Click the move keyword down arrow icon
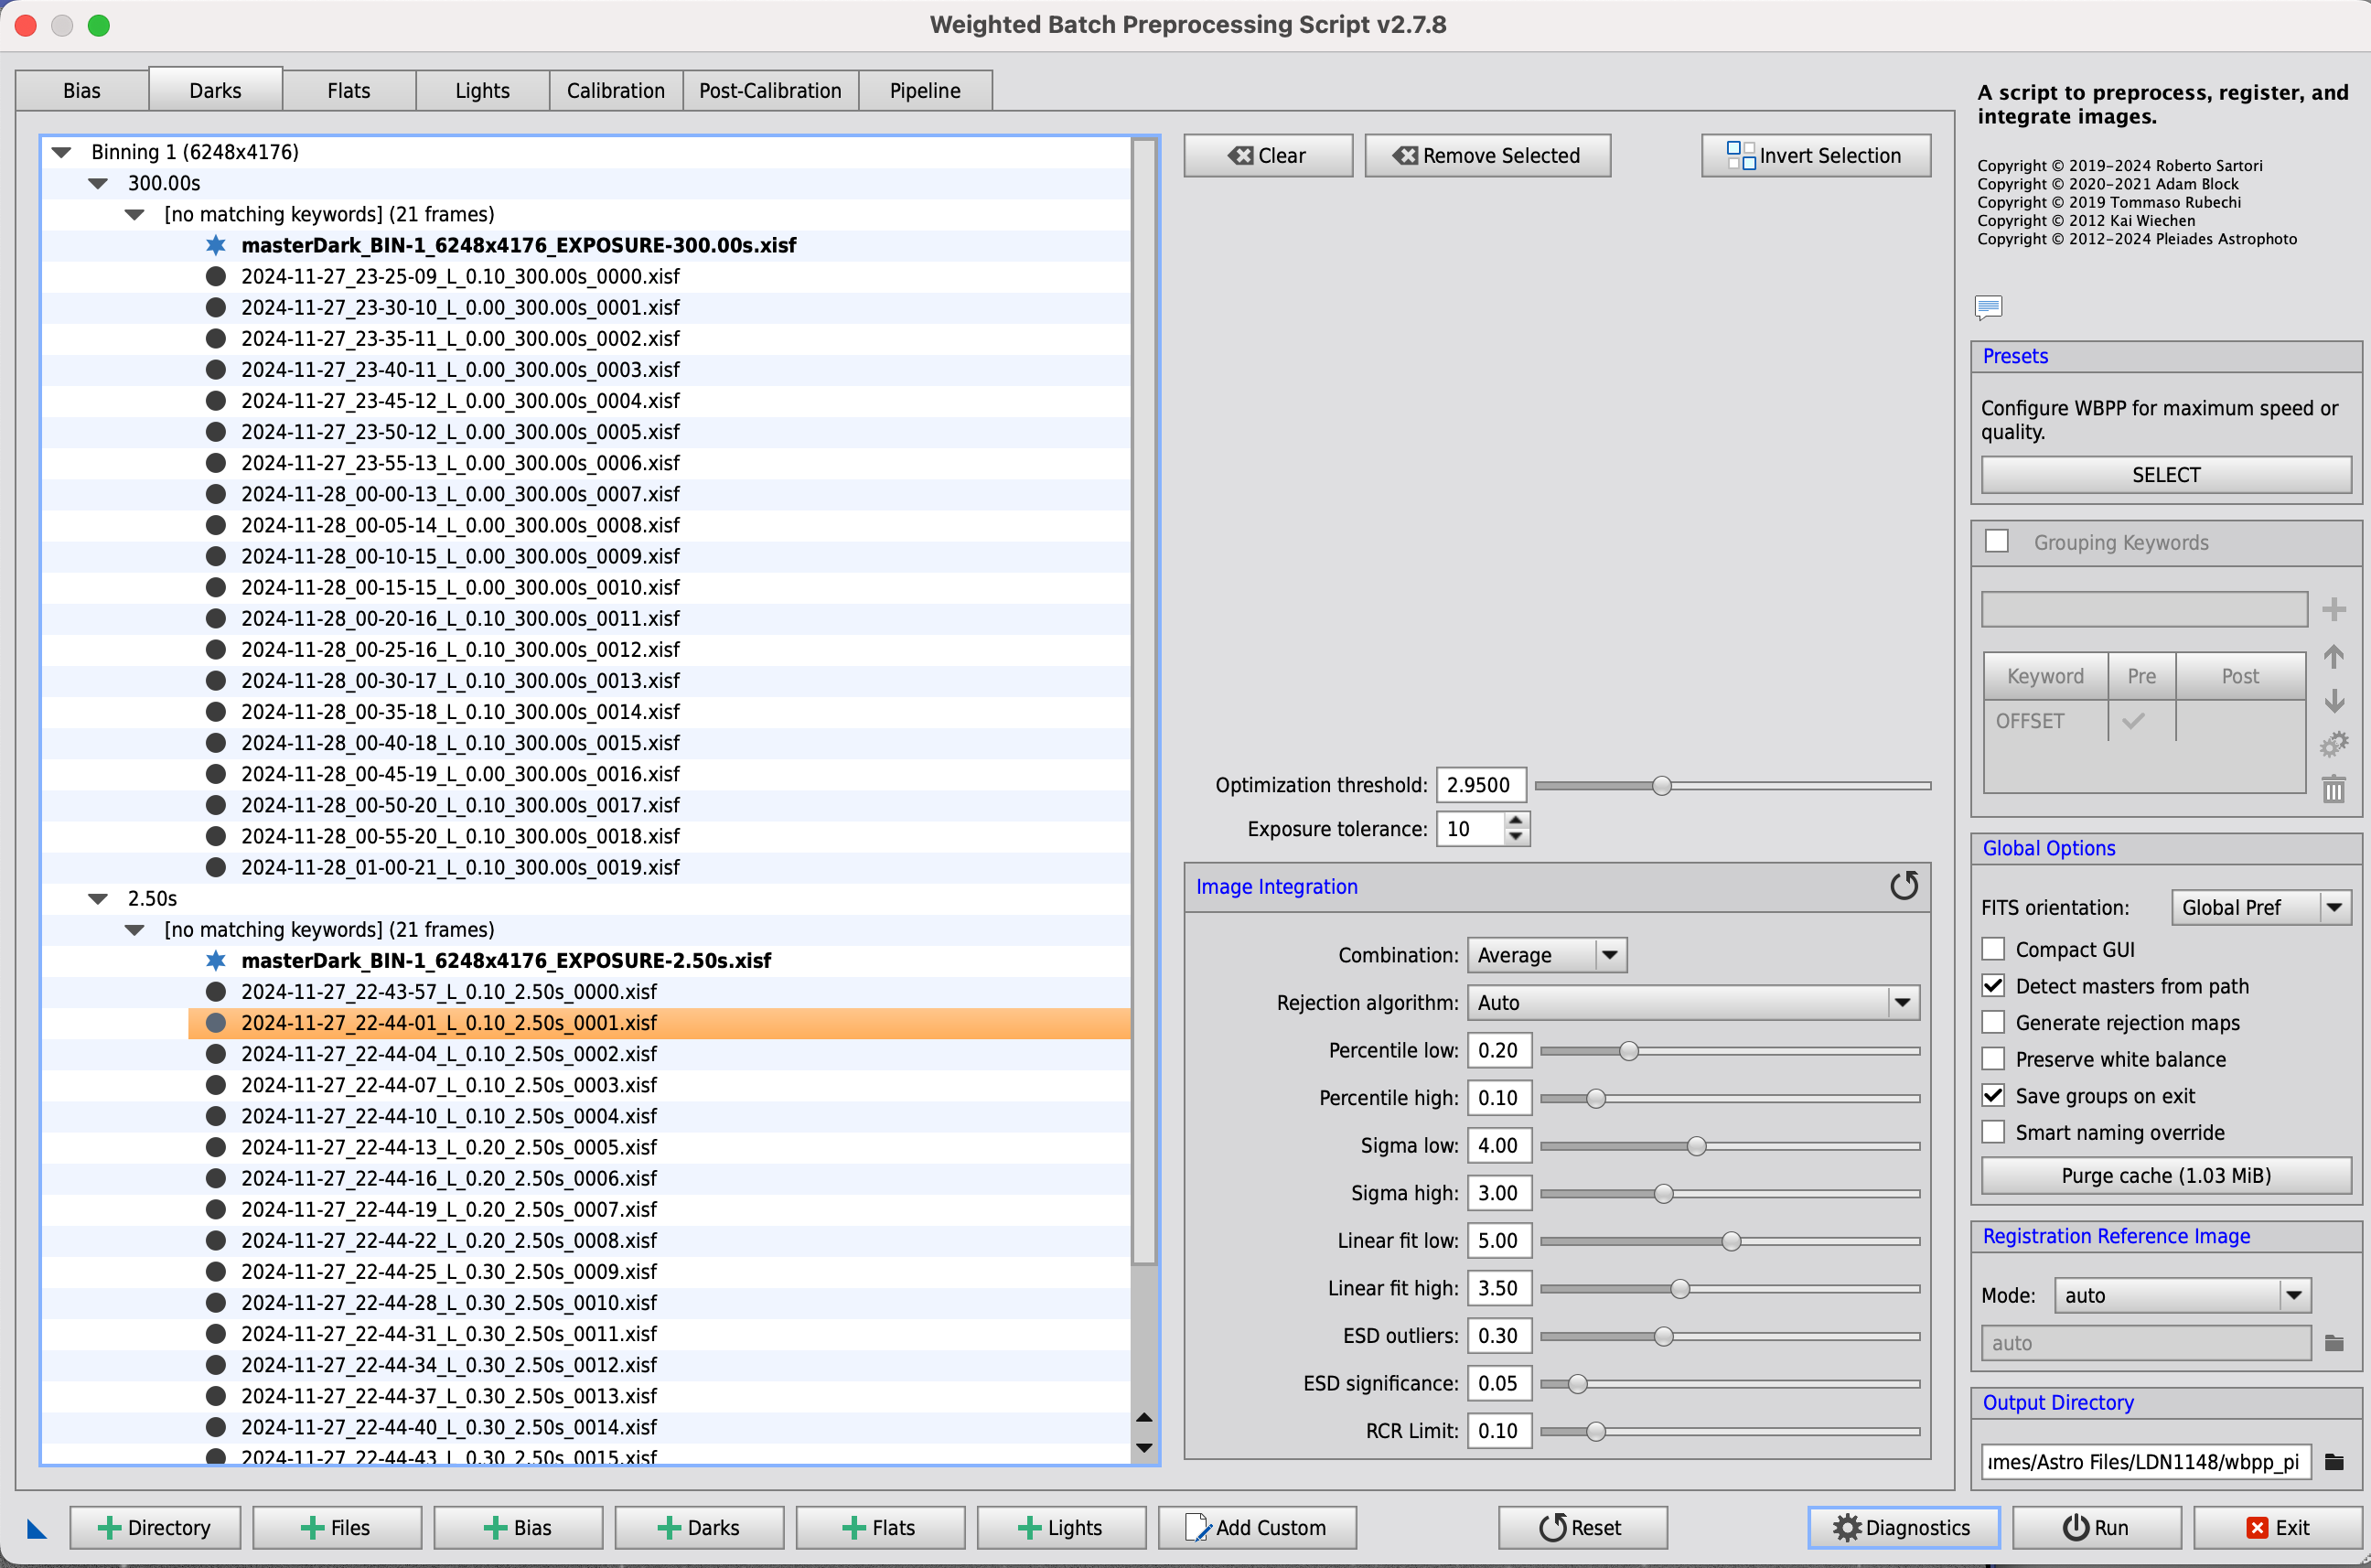2371x1568 pixels. click(2334, 700)
